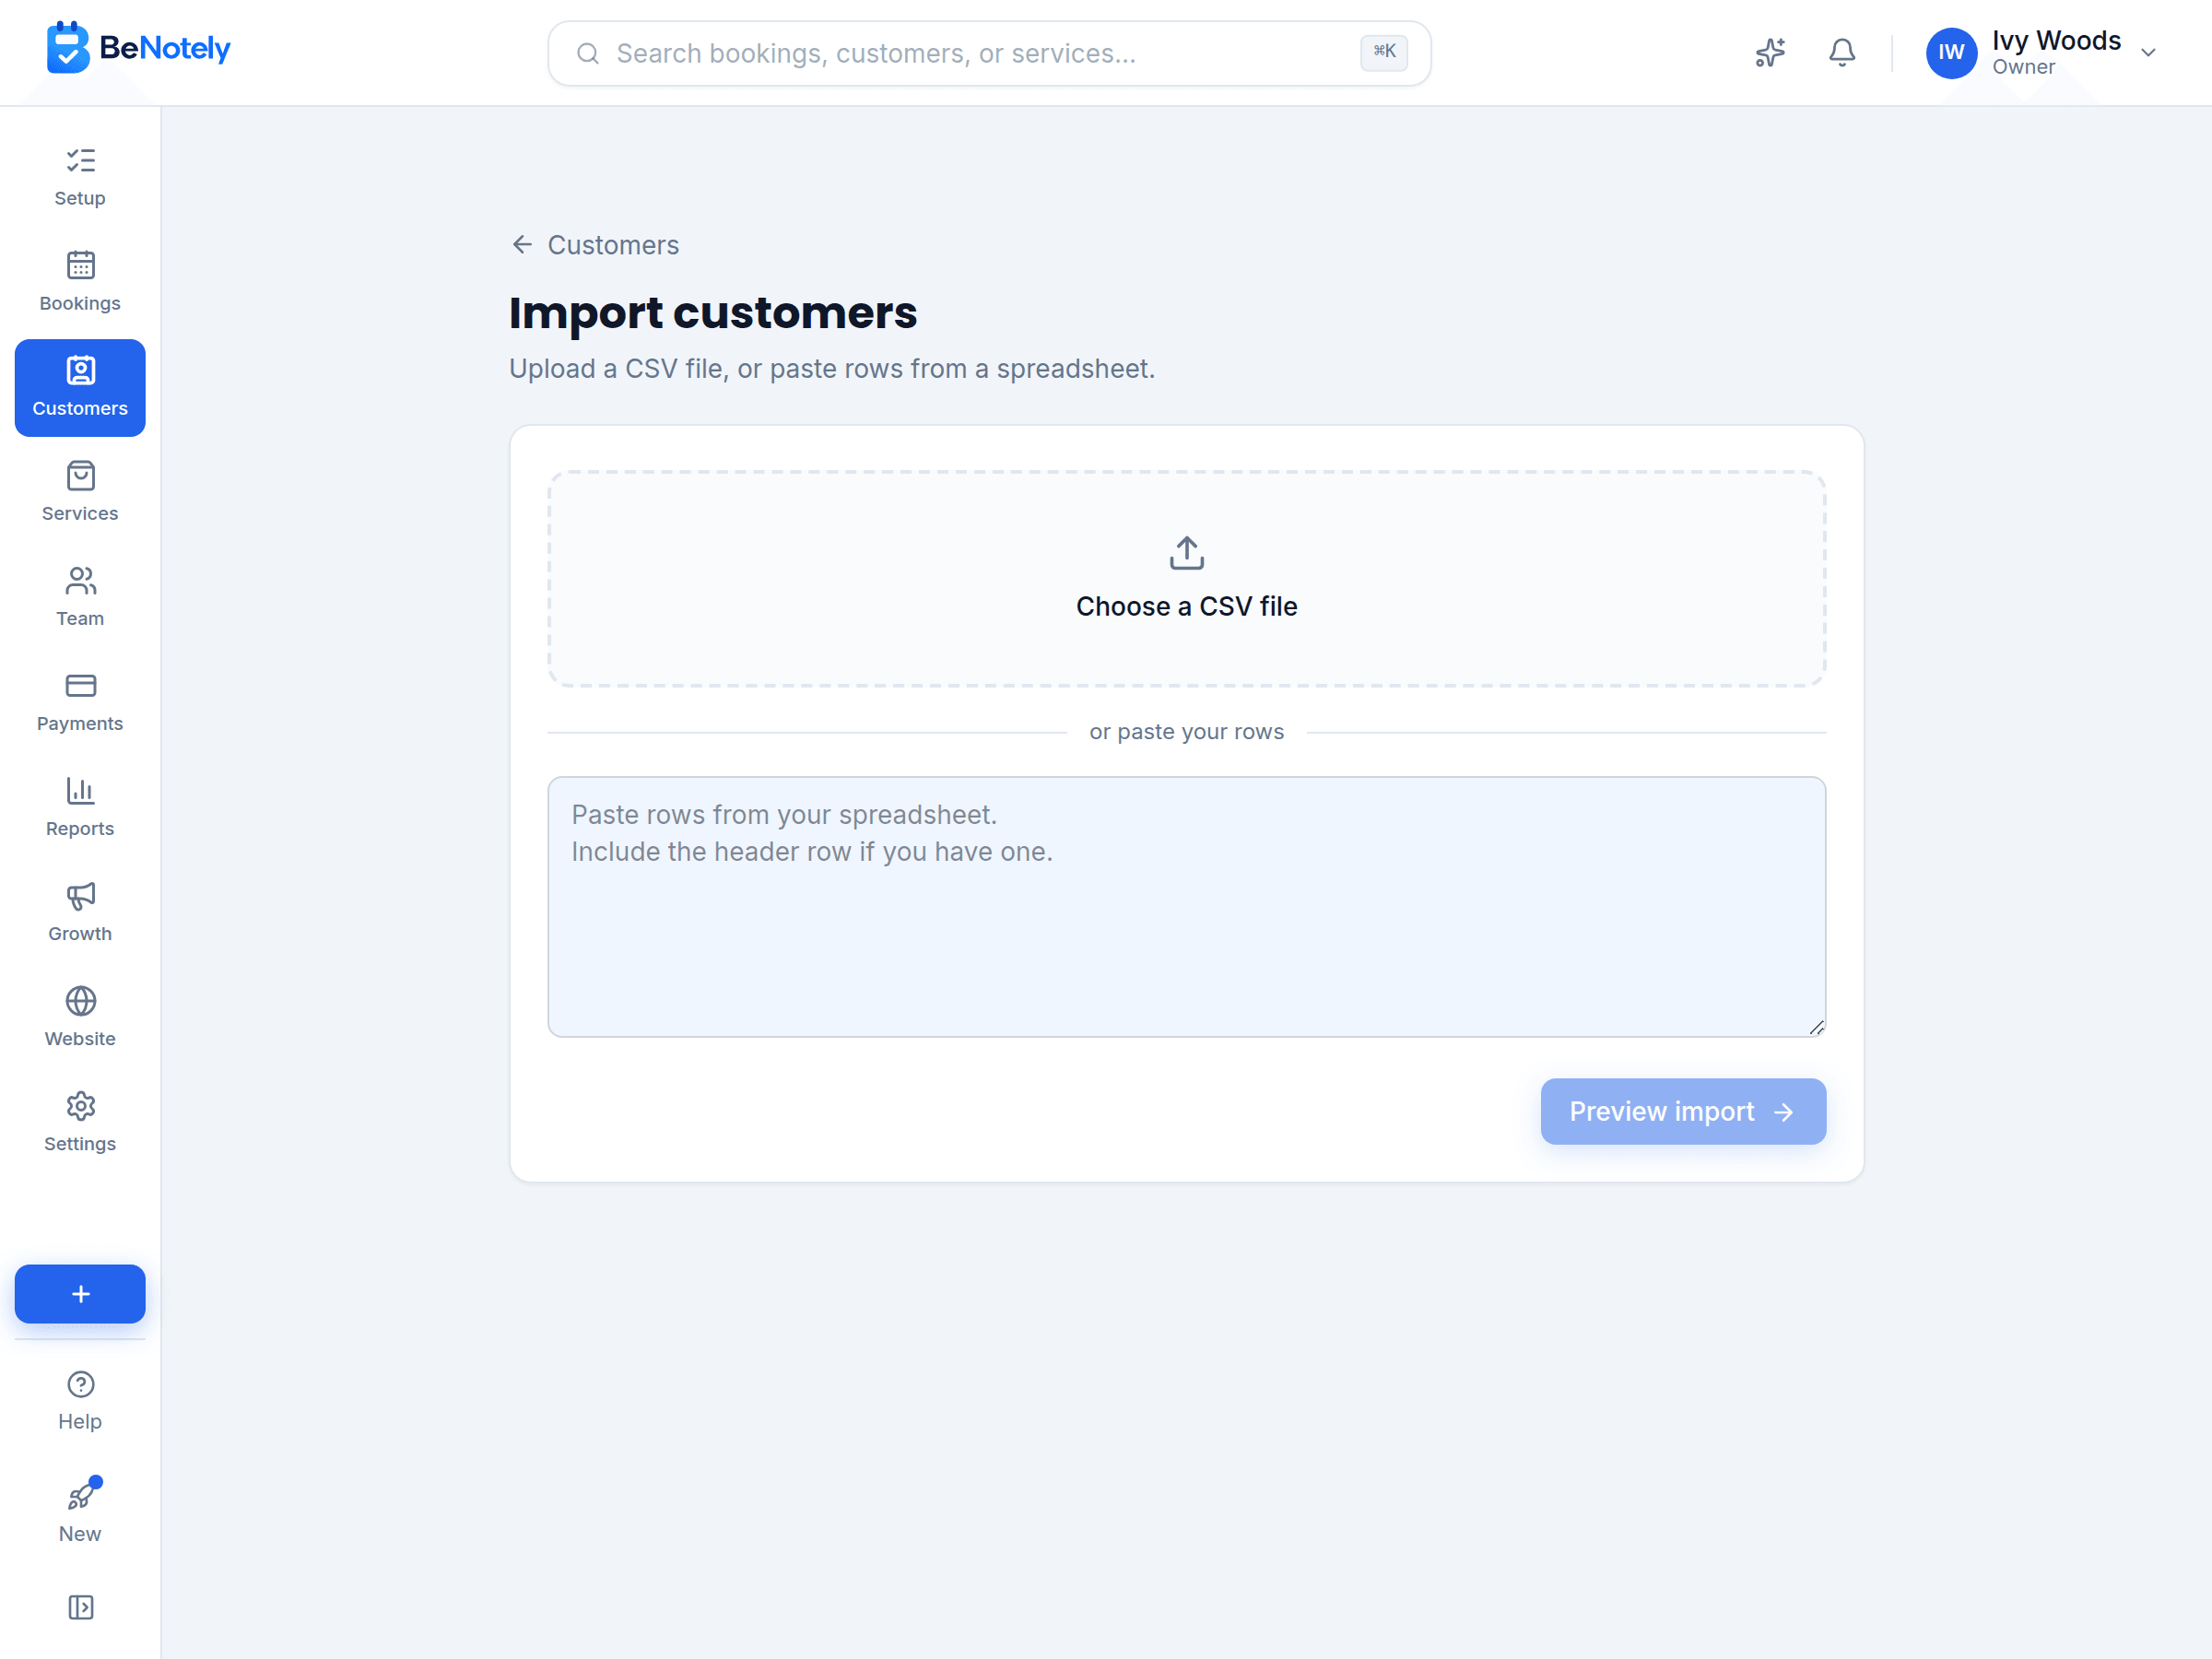
Task: Click Choose a CSV file upload area
Action: click(1186, 579)
